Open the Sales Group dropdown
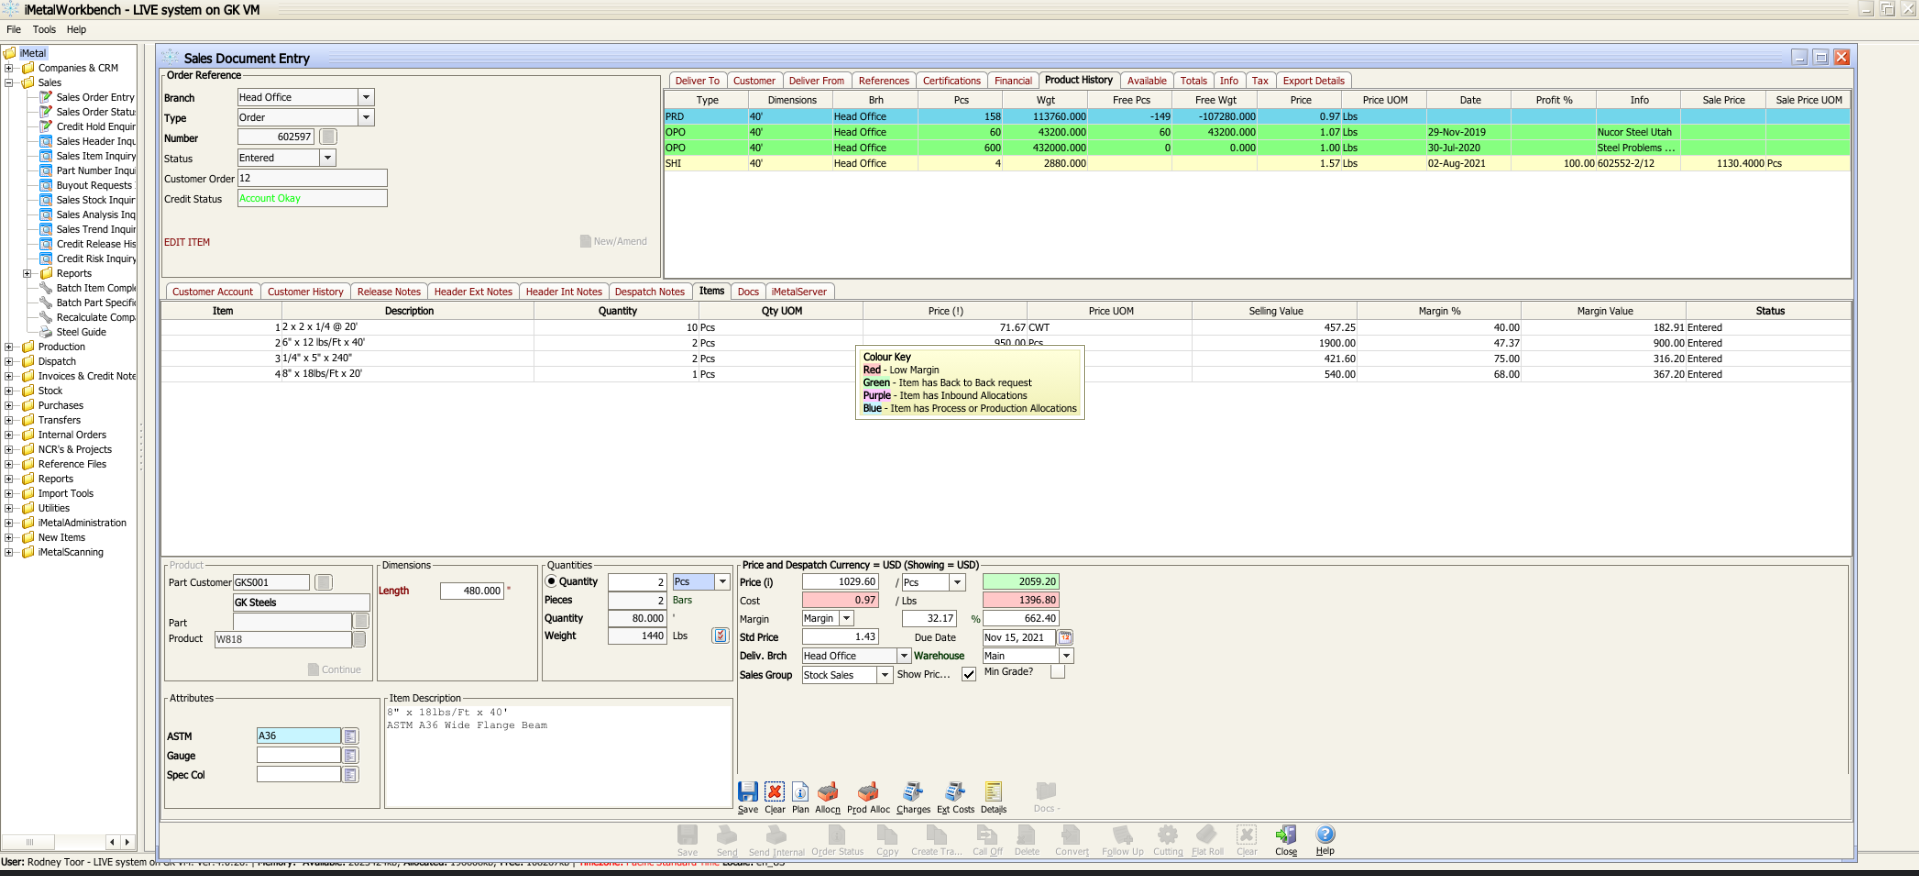The image size is (1919, 876). click(884, 675)
